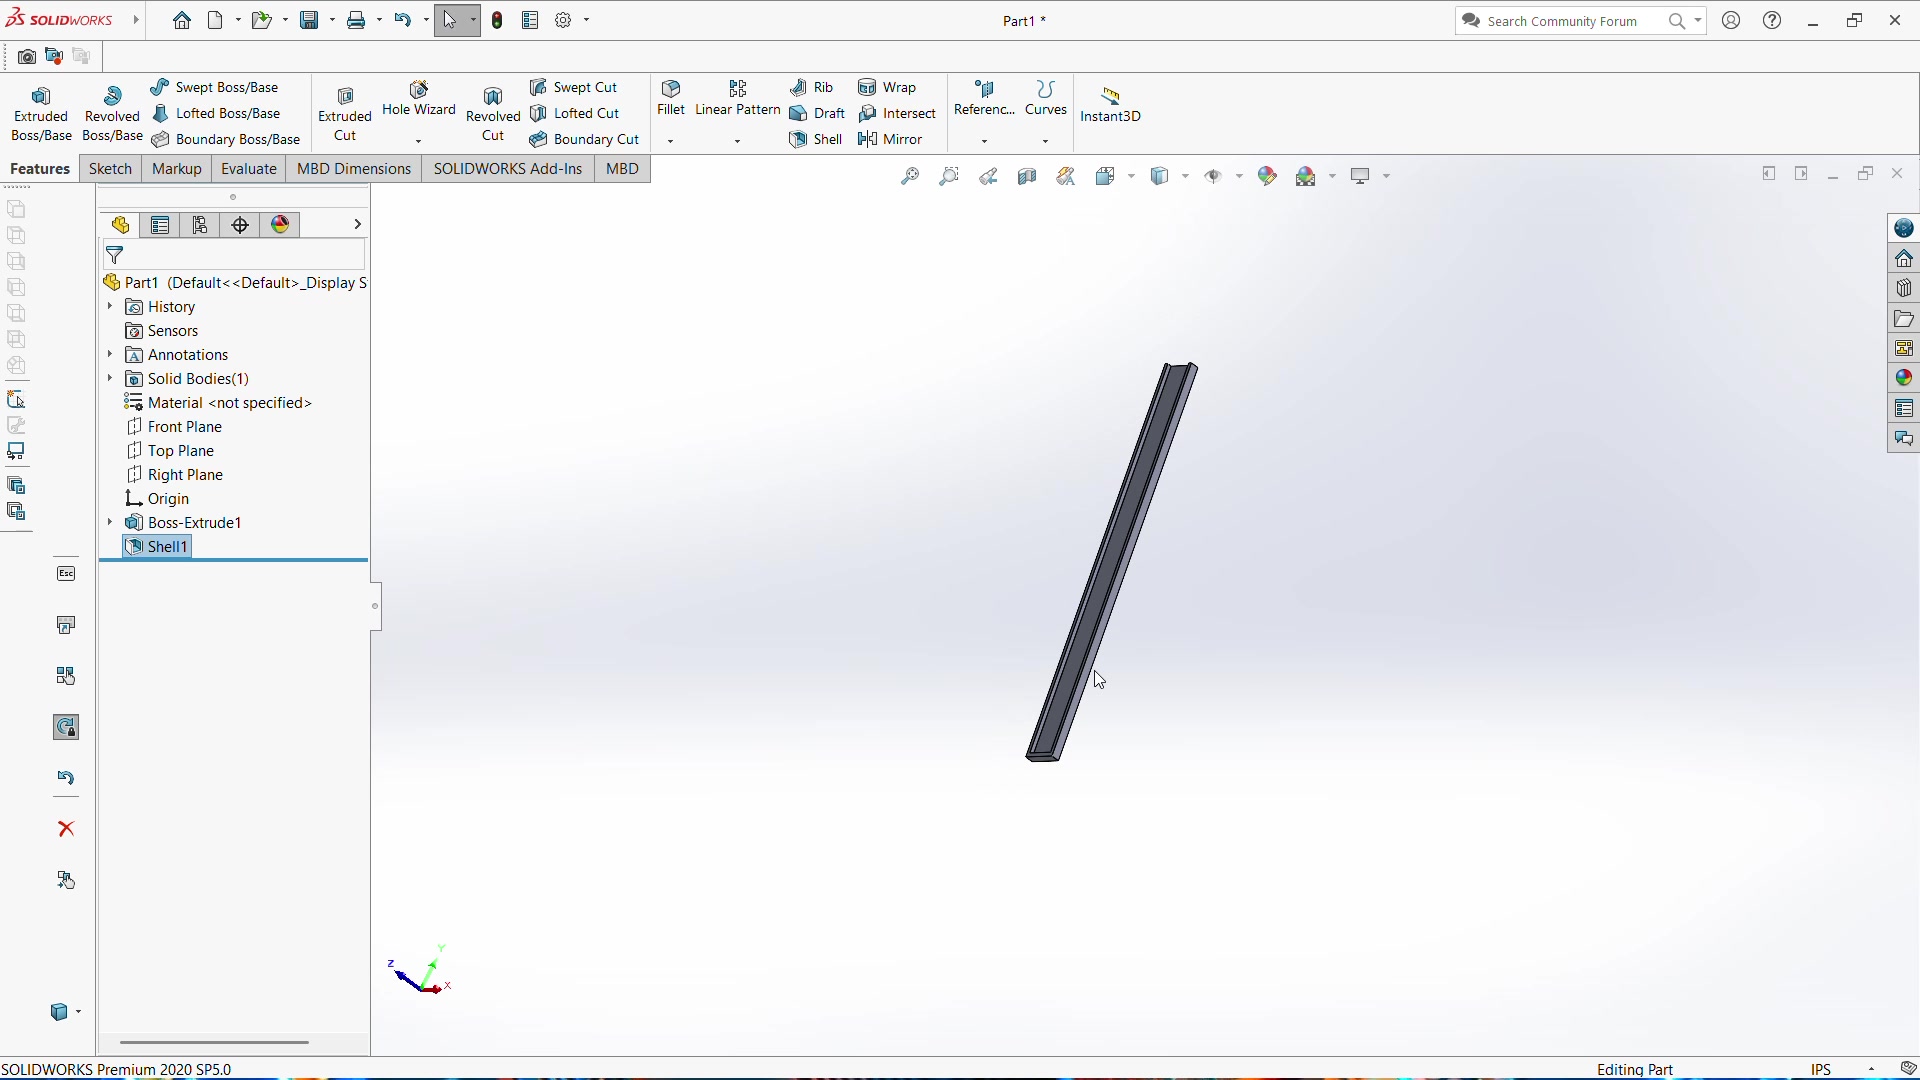Toggle the select cursor tool in title bar
This screenshot has height=1080, width=1920.
point(450,20)
